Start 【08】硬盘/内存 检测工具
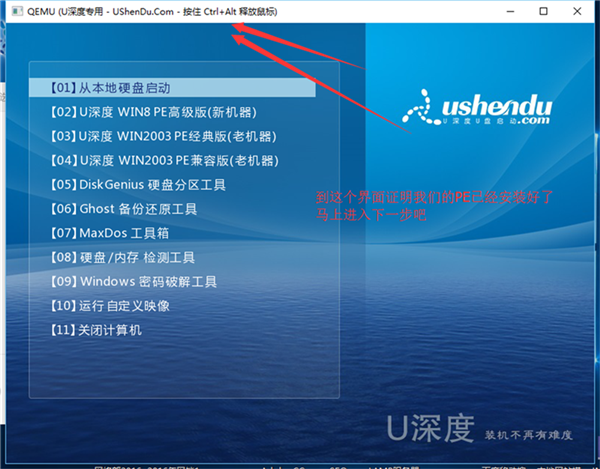Viewport: 600px width, 469px height. [122, 257]
